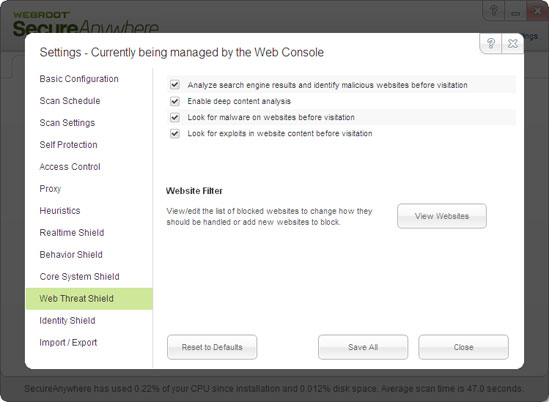
Task: Select Identity Shield in sidebar
Action: pyautogui.click(x=67, y=320)
